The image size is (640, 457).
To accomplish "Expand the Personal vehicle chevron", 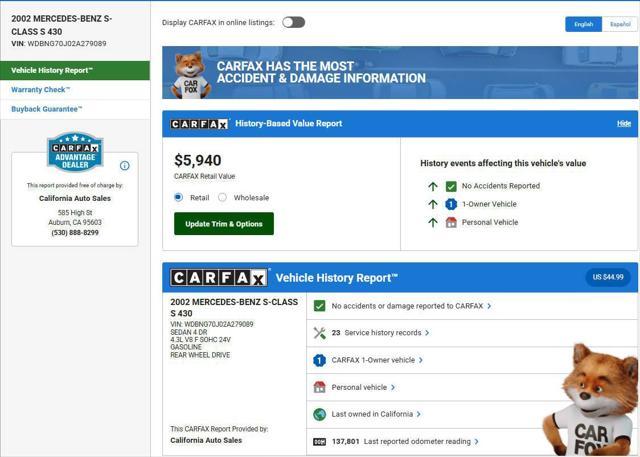I will coord(393,387).
